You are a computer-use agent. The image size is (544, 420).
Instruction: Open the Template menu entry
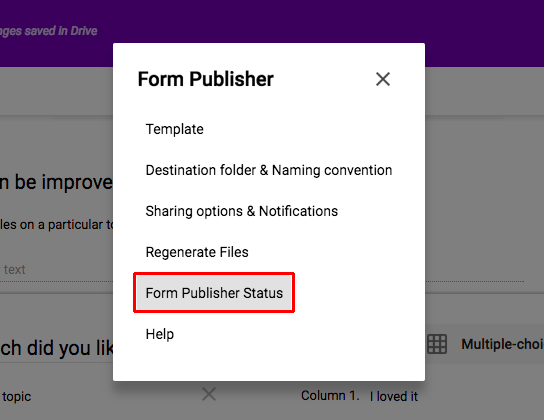pyautogui.click(x=175, y=129)
